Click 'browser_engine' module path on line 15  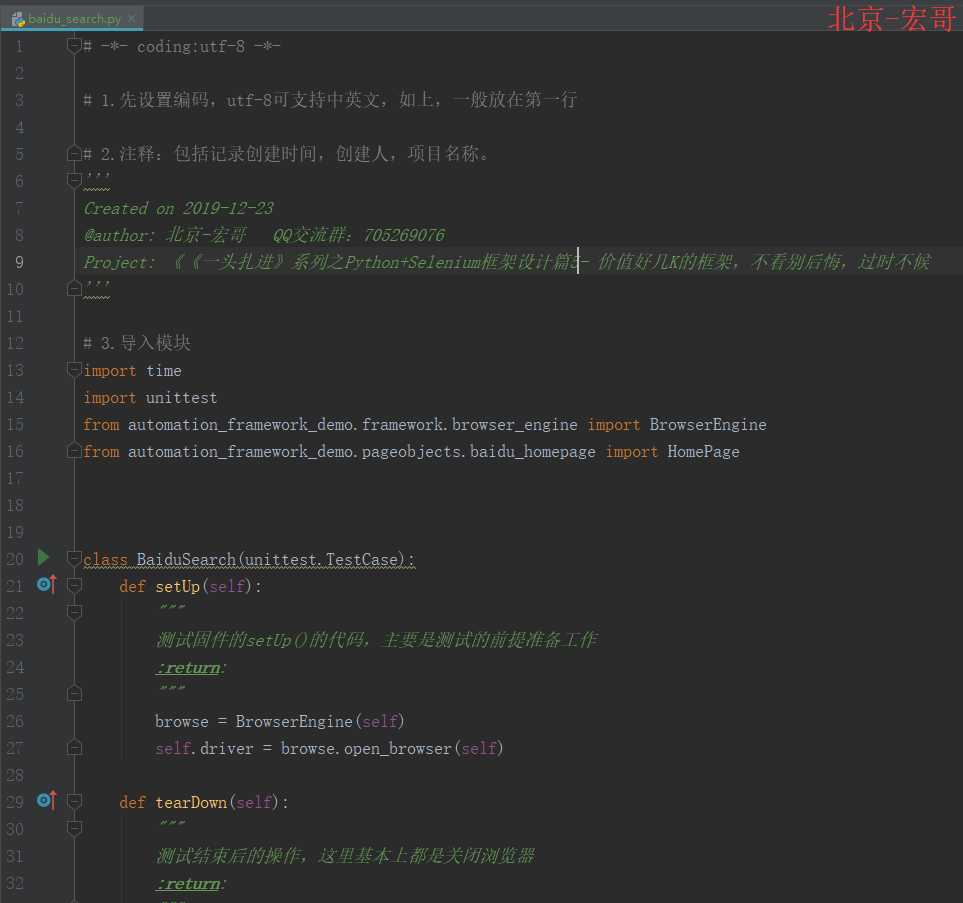[515, 424]
